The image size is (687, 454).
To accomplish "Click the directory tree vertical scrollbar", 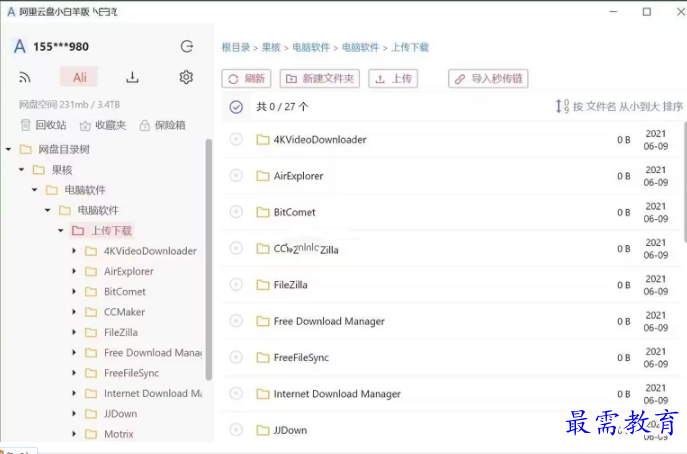I will pos(209,259).
